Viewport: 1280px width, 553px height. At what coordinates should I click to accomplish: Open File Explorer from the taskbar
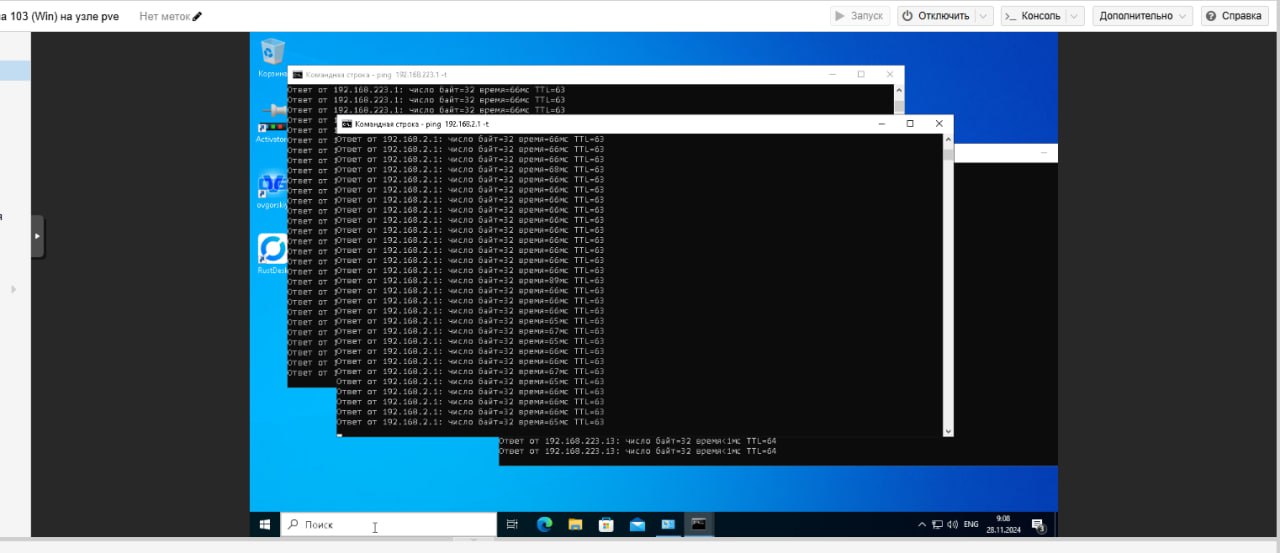[x=575, y=524]
